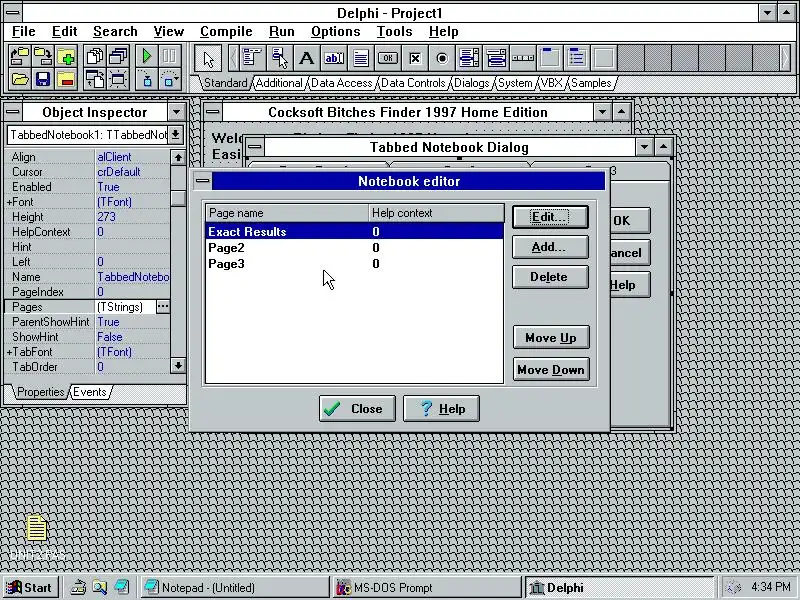Switch to Notepad - (Untitled) on the taskbar
This screenshot has width=800, height=600.
point(235,588)
